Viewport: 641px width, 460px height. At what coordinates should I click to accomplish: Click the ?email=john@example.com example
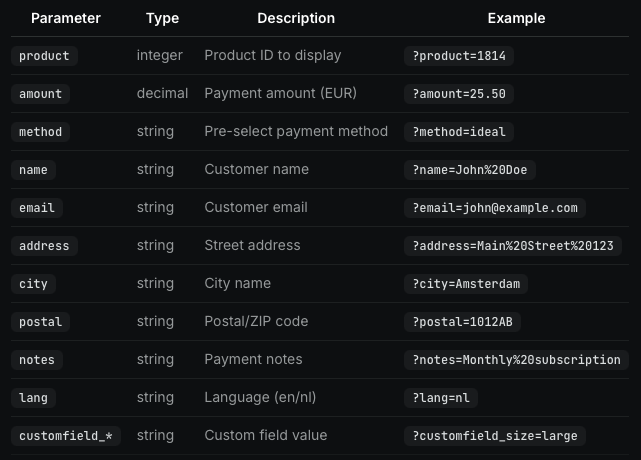[495, 208]
